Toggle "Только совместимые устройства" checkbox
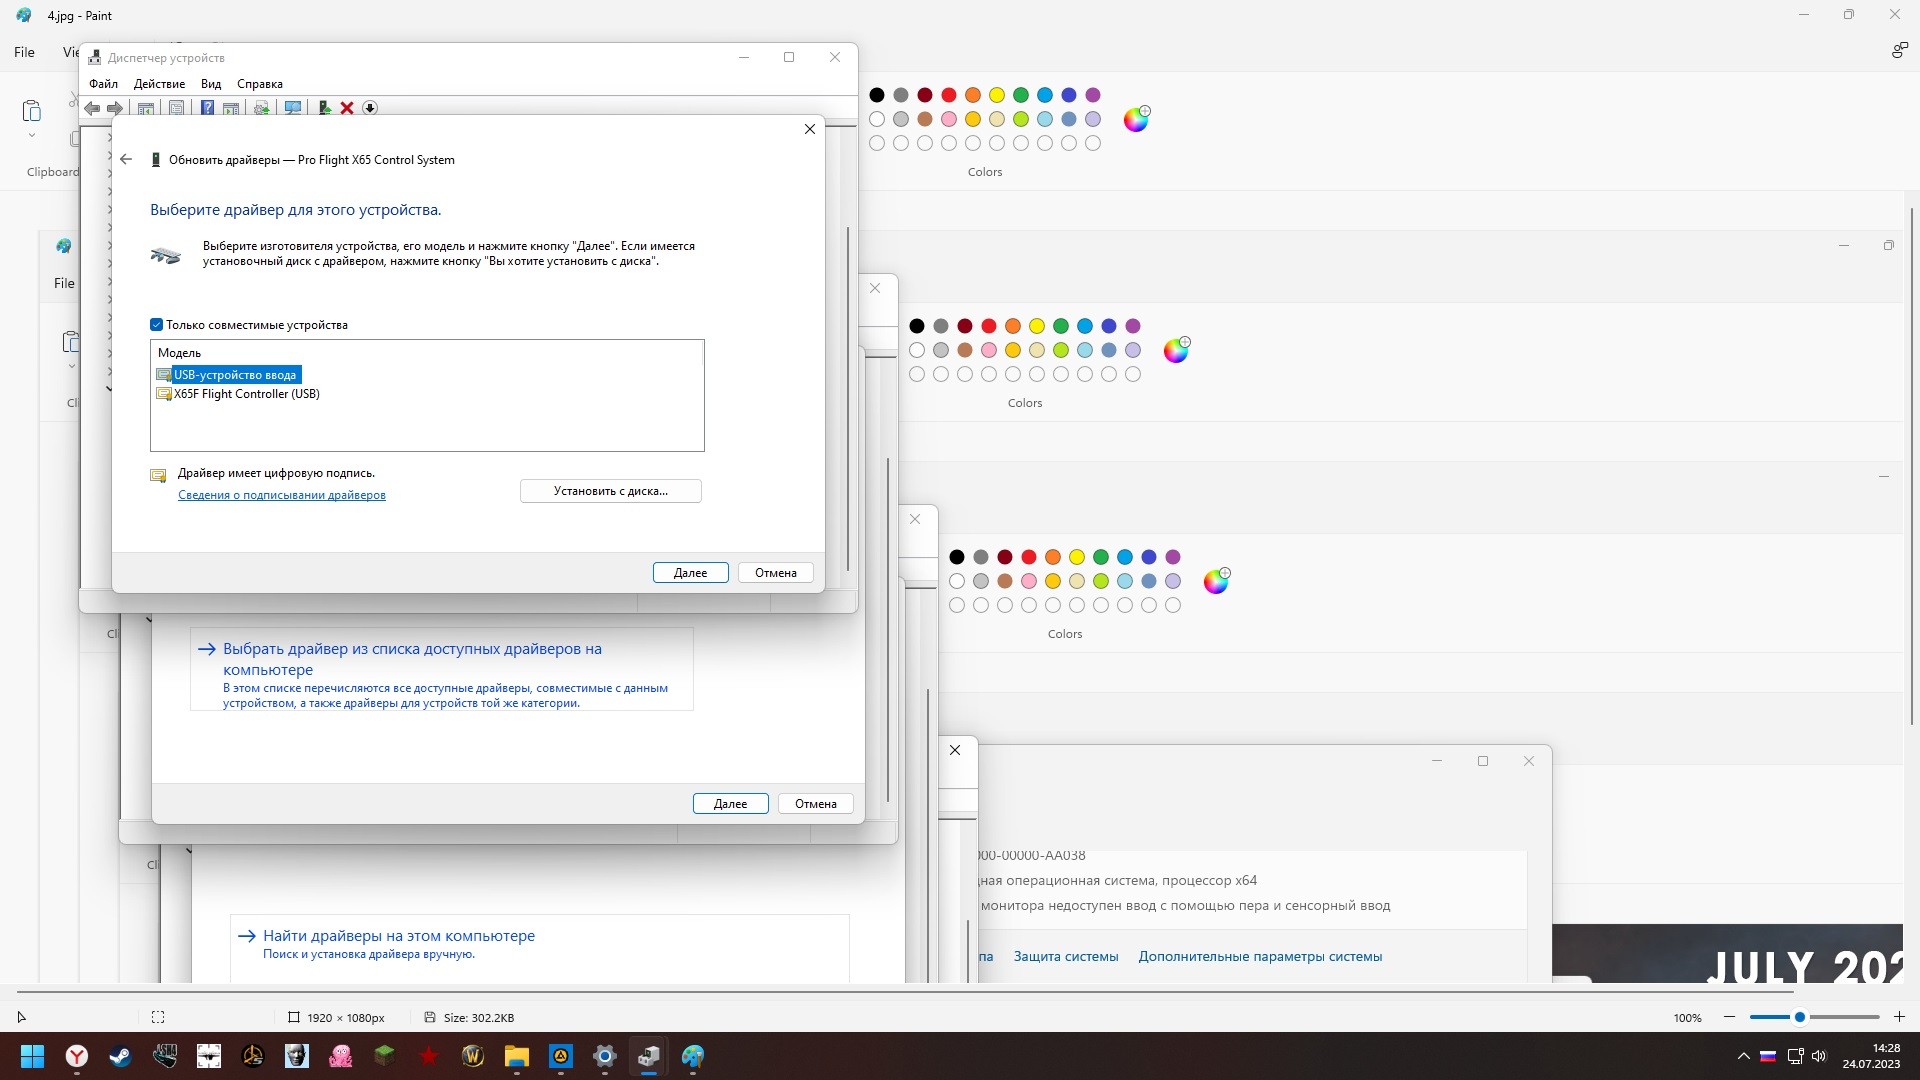The height and width of the screenshot is (1080, 1920). [156, 325]
